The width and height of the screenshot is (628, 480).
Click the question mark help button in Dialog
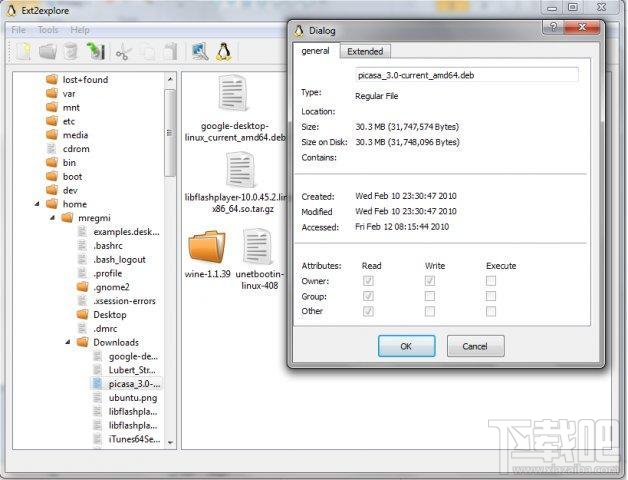[554, 27]
